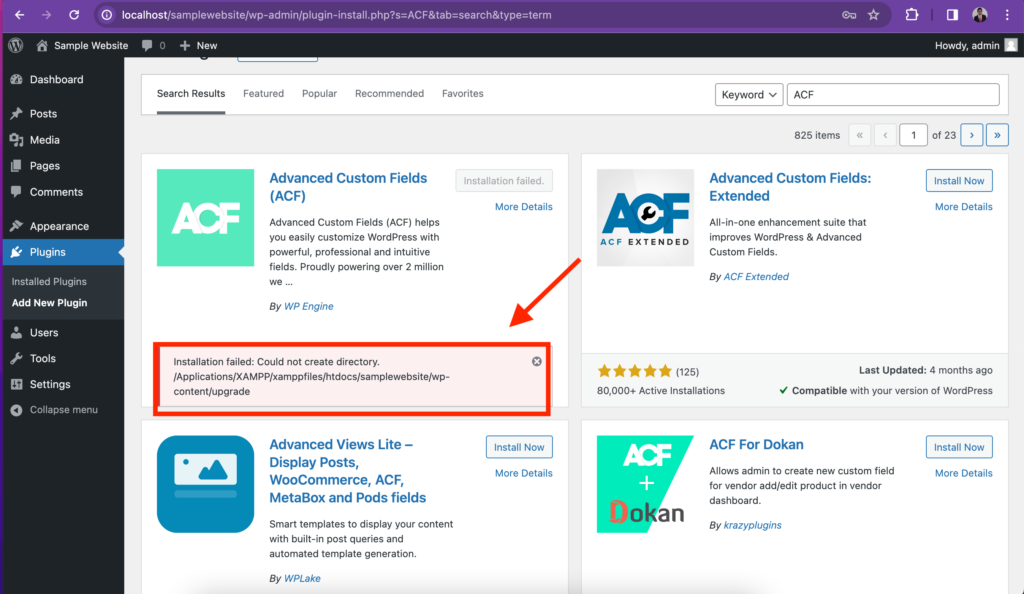Select the Search Results tab
The width and height of the screenshot is (1024, 594).
pos(191,94)
